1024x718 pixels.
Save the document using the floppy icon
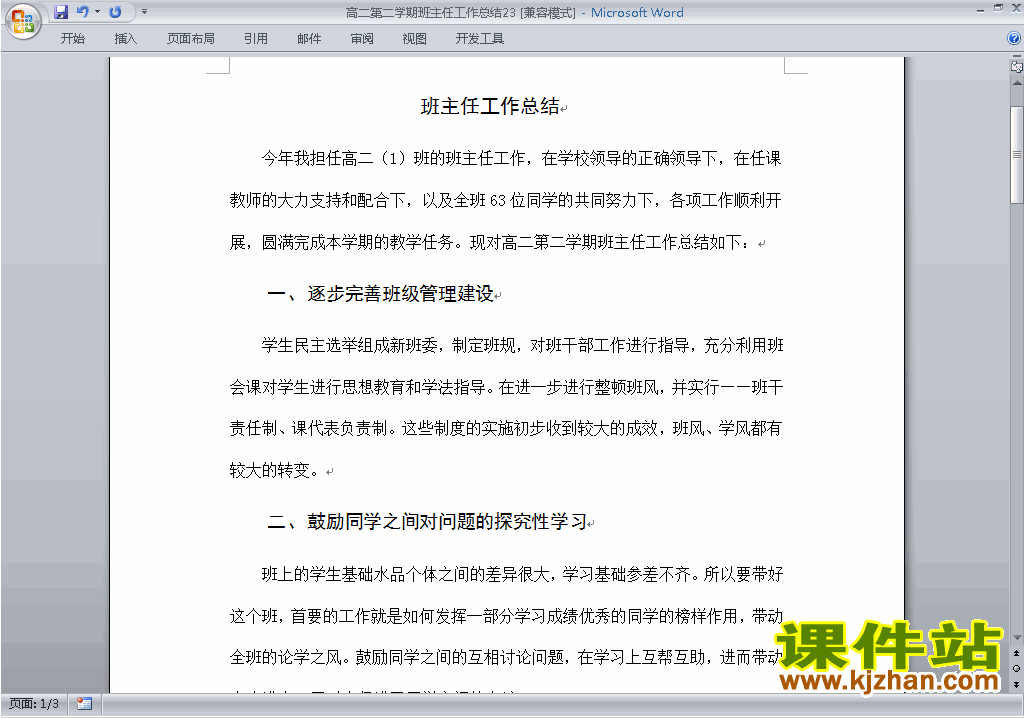61,12
